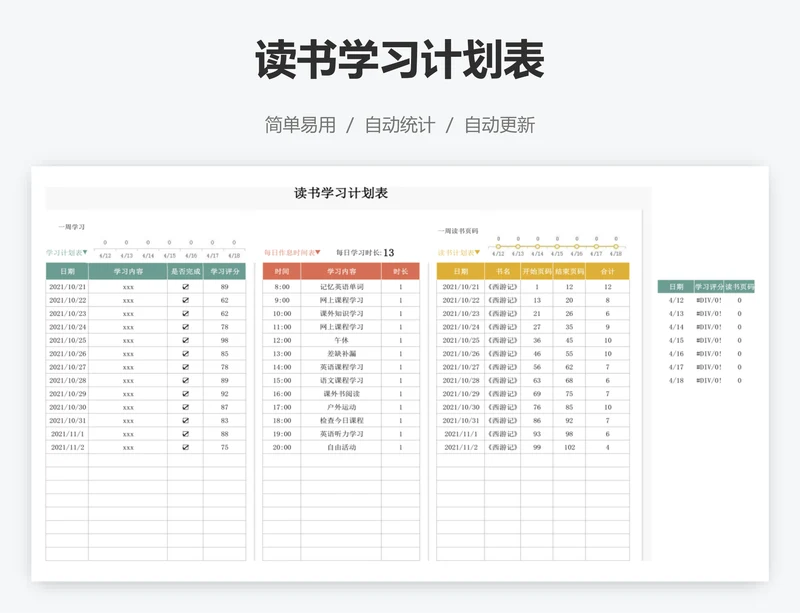800x613 pixels.
Task: Select the 记忆英语单词 cell at 8:00
Action: point(342,287)
